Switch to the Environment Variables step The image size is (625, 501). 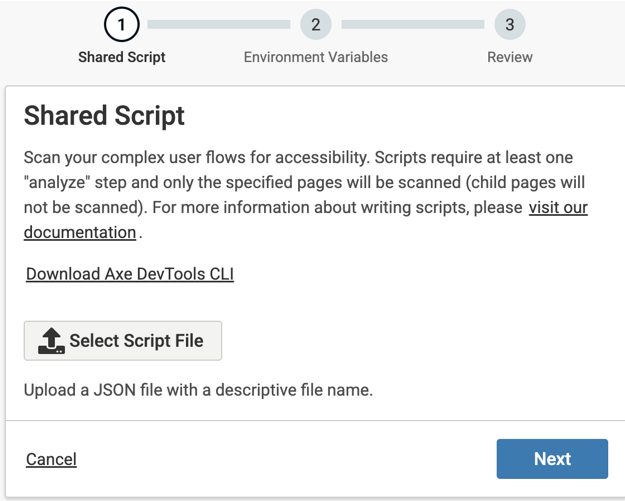[x=315, y=57]
